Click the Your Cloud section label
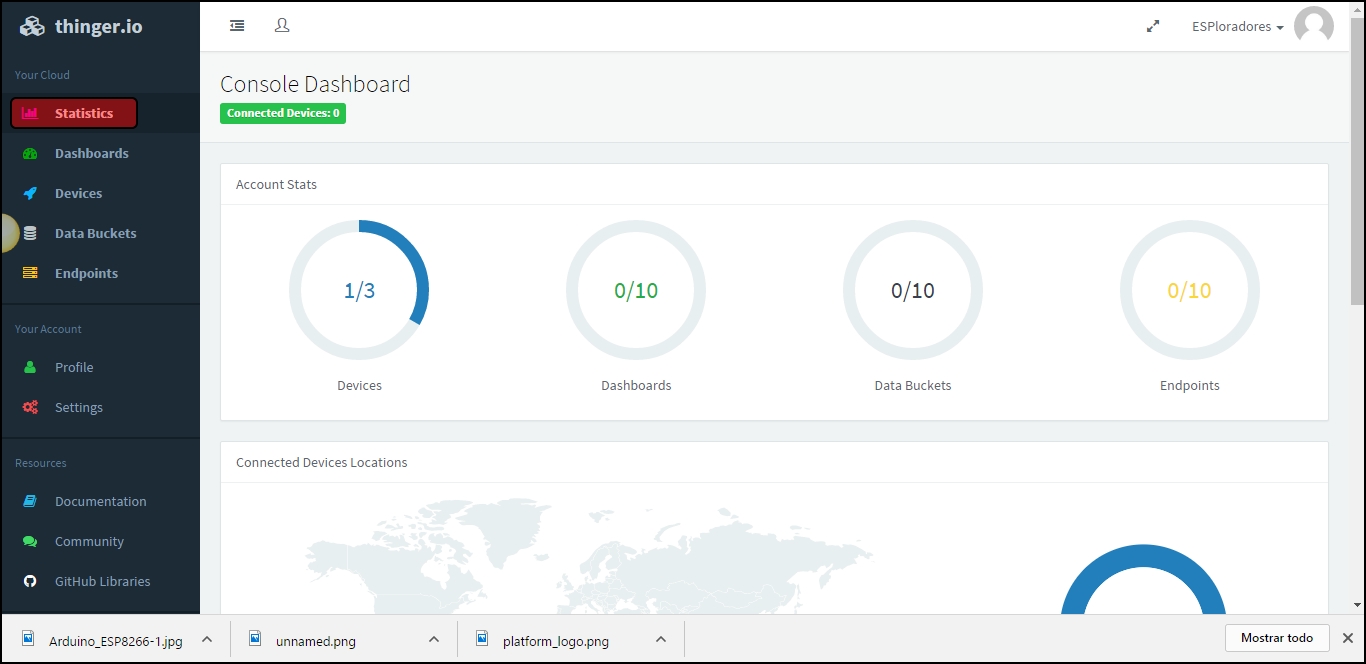1366x664 pixels. 42,75
